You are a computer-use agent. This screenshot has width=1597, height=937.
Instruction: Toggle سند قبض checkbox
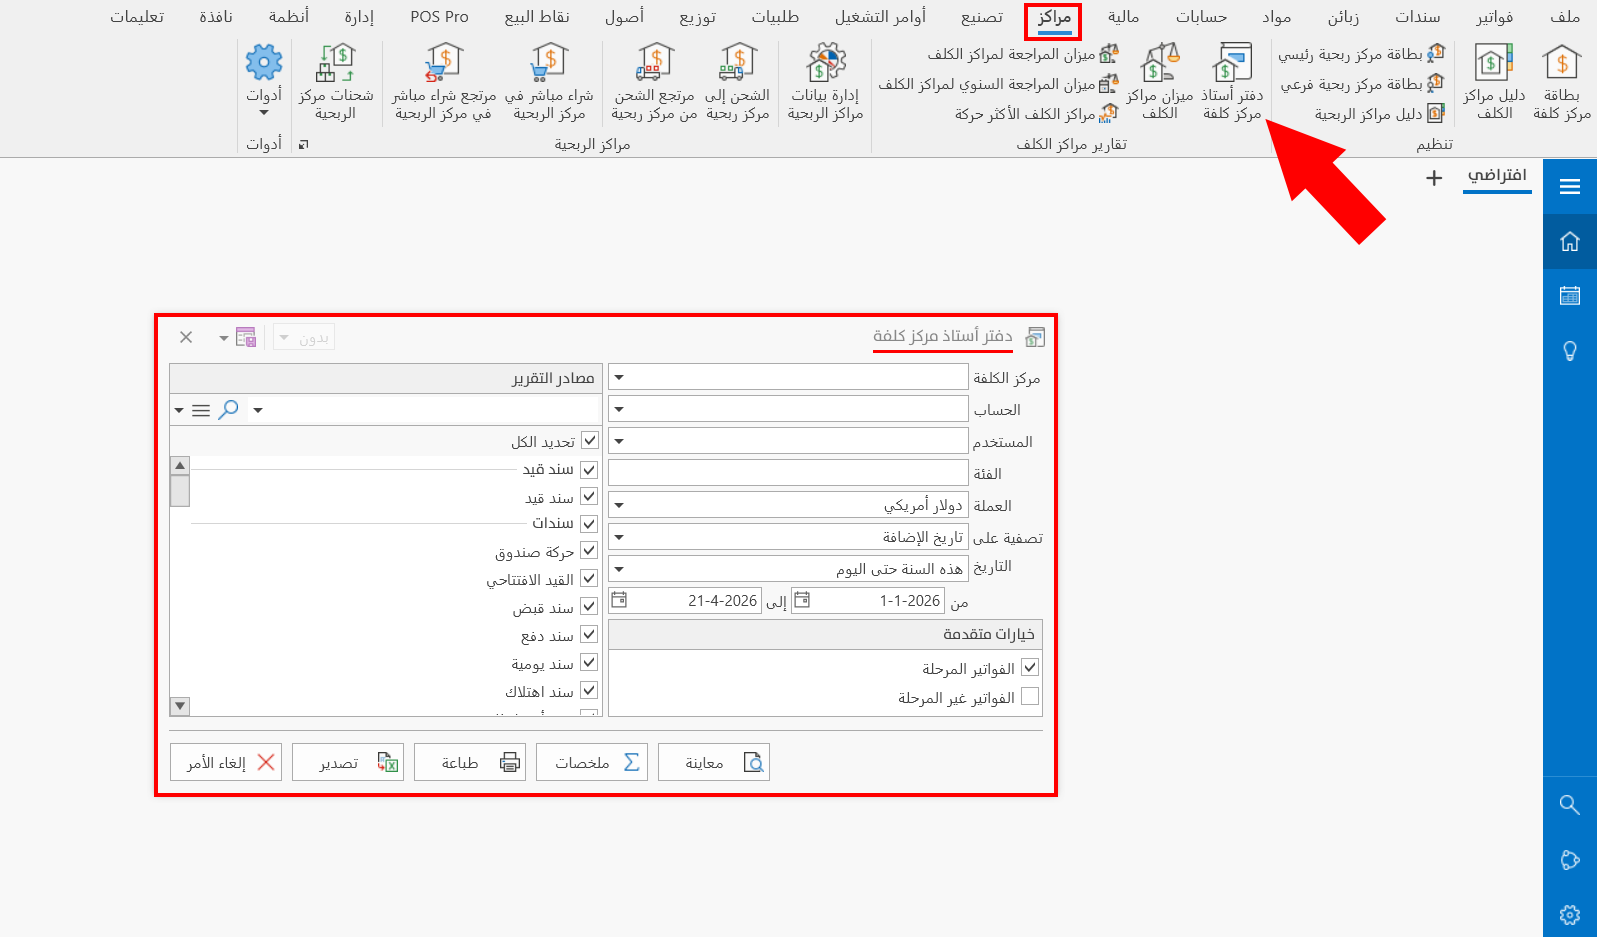pyautogui.click(x=589, y=606)
